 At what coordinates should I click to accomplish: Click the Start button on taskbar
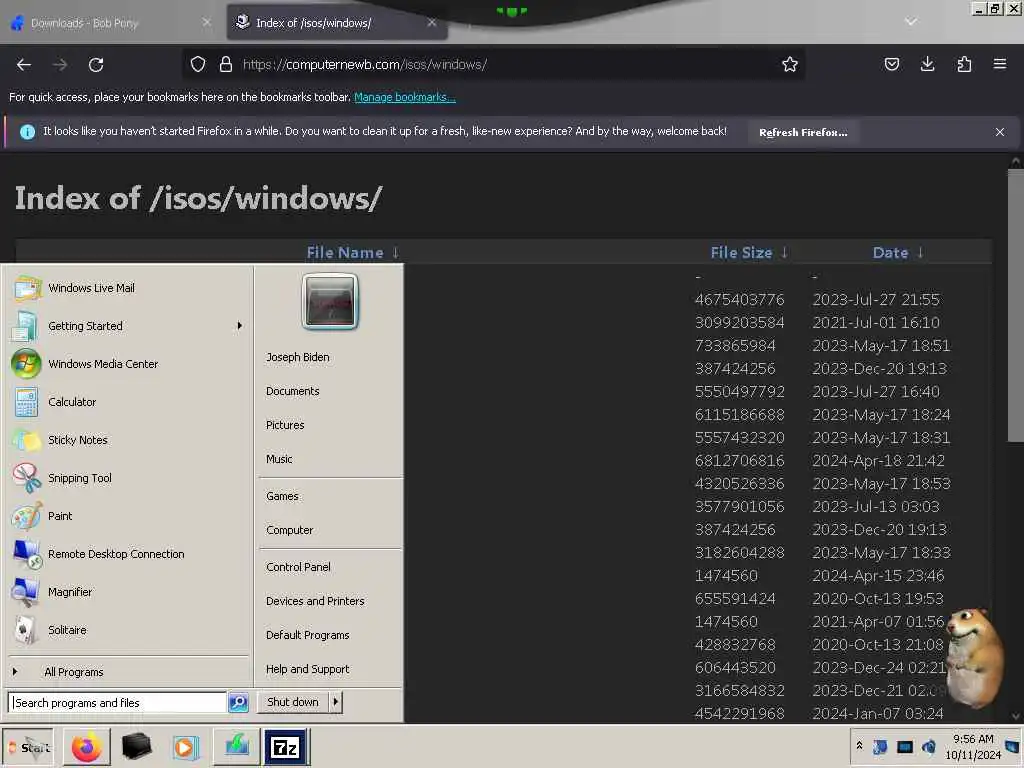coord(28,747)
